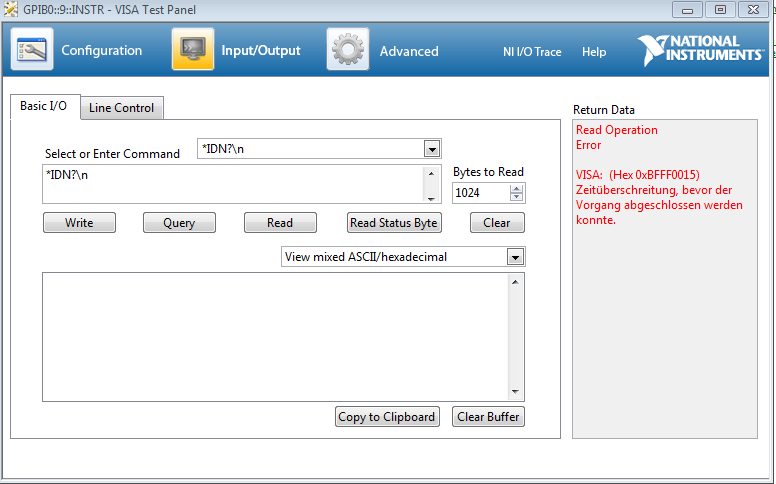Click Read Status Byte button
The height and width of the screenshot is (484, 776).
coord(394,223)
